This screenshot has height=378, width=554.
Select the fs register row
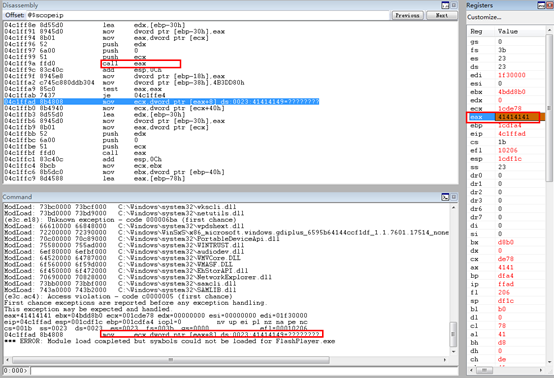507,50
